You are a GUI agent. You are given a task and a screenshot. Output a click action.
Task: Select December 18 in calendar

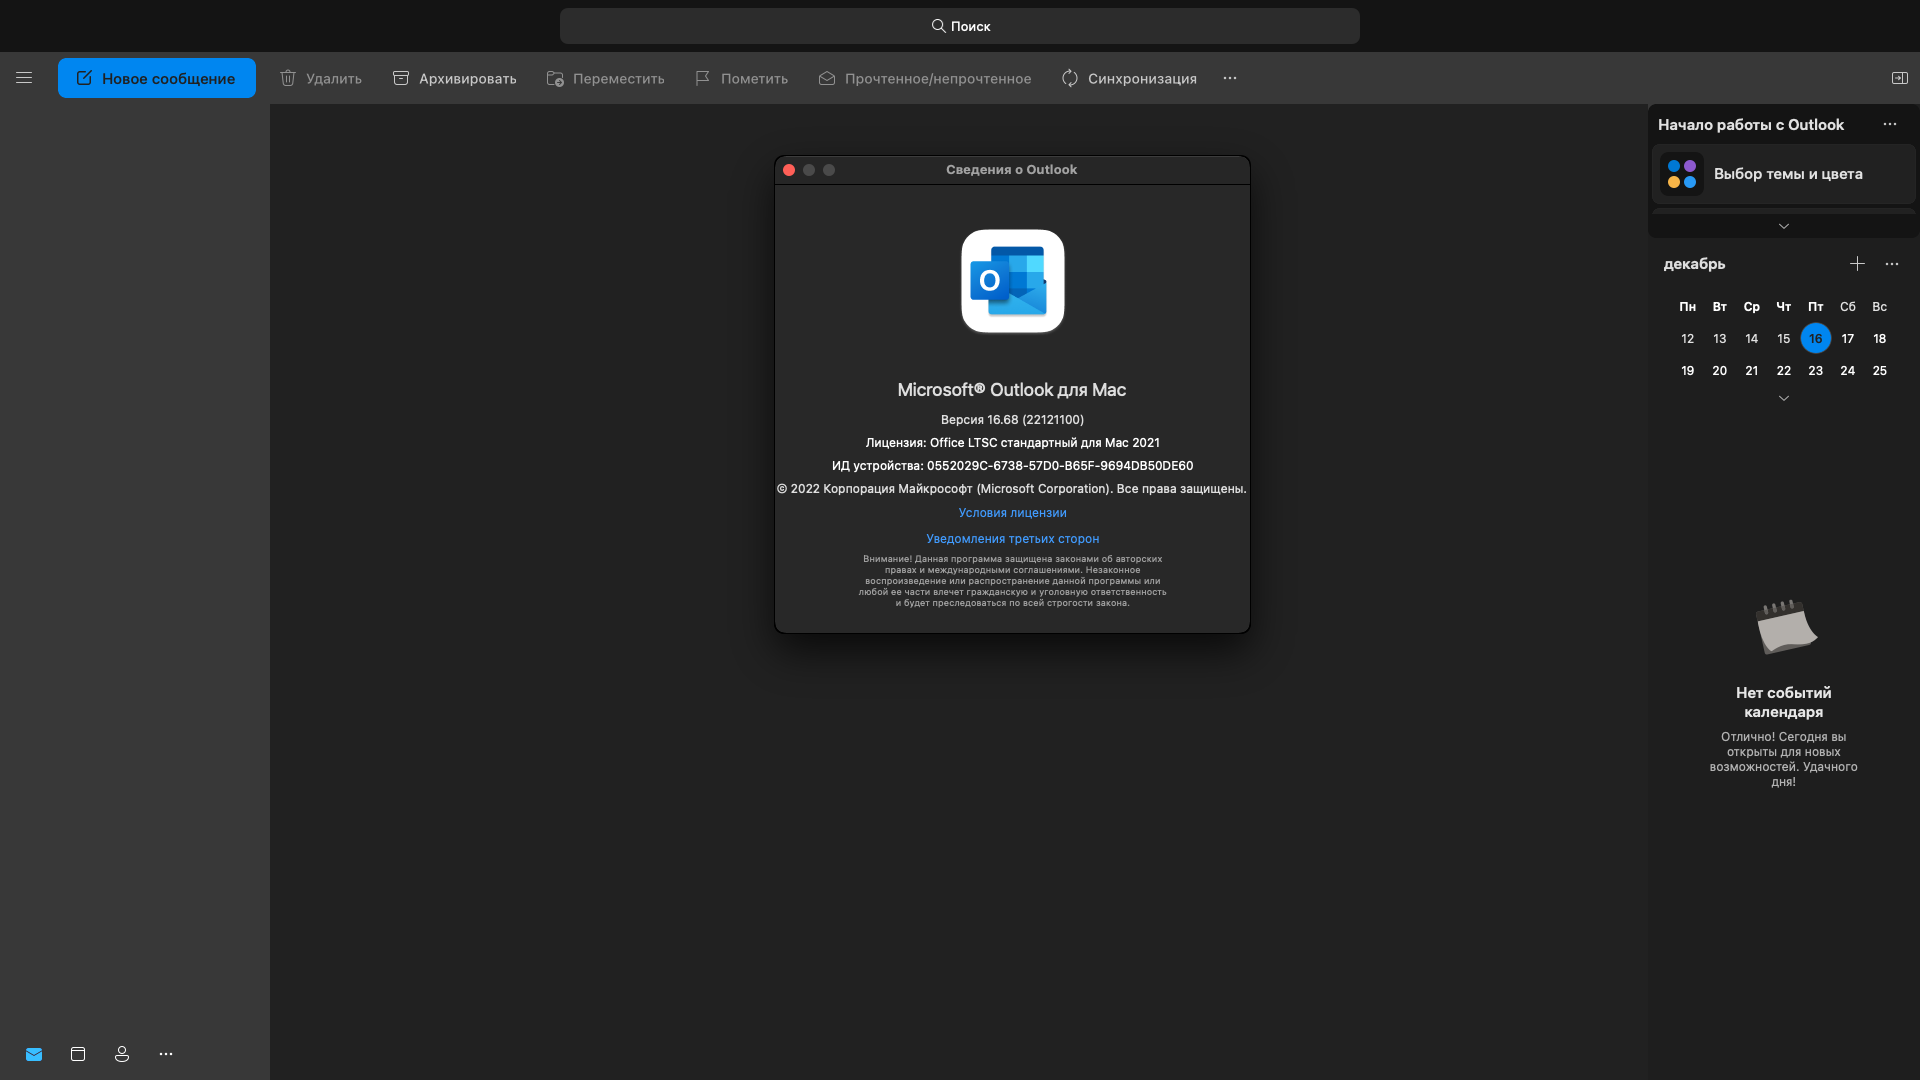click(1880, 339)
